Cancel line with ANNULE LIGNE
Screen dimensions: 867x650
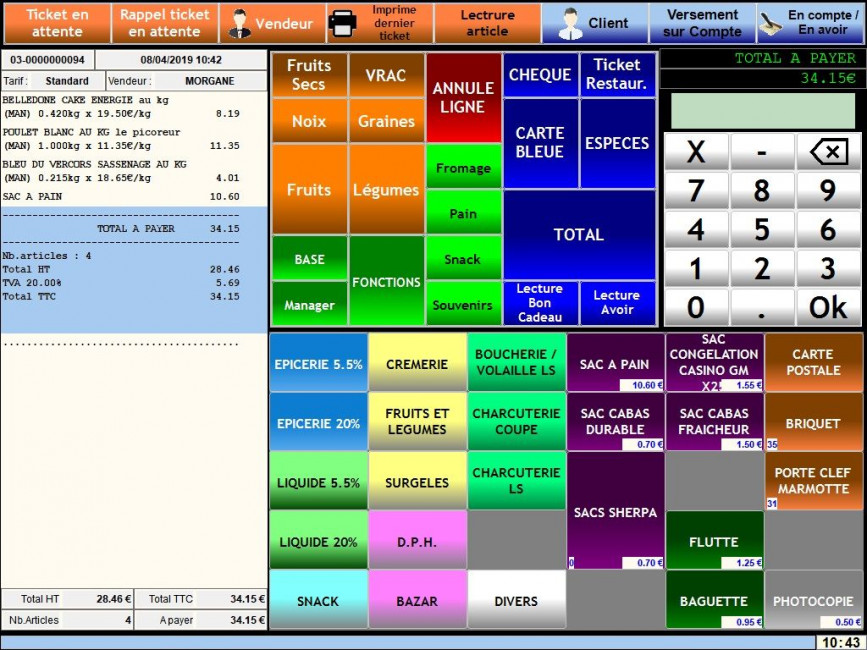pos(463,97)
